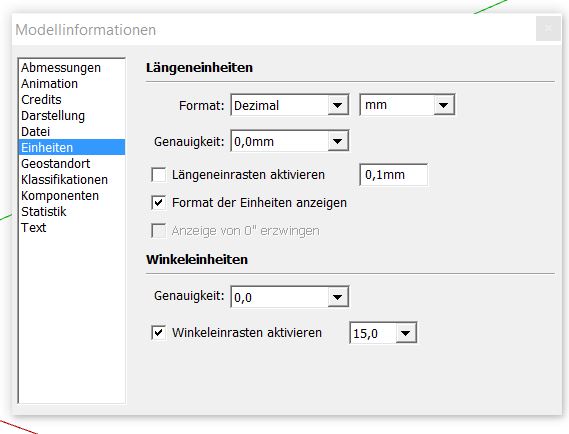Expand the angle Genauigkeit 0,0 dropdown

290,297
